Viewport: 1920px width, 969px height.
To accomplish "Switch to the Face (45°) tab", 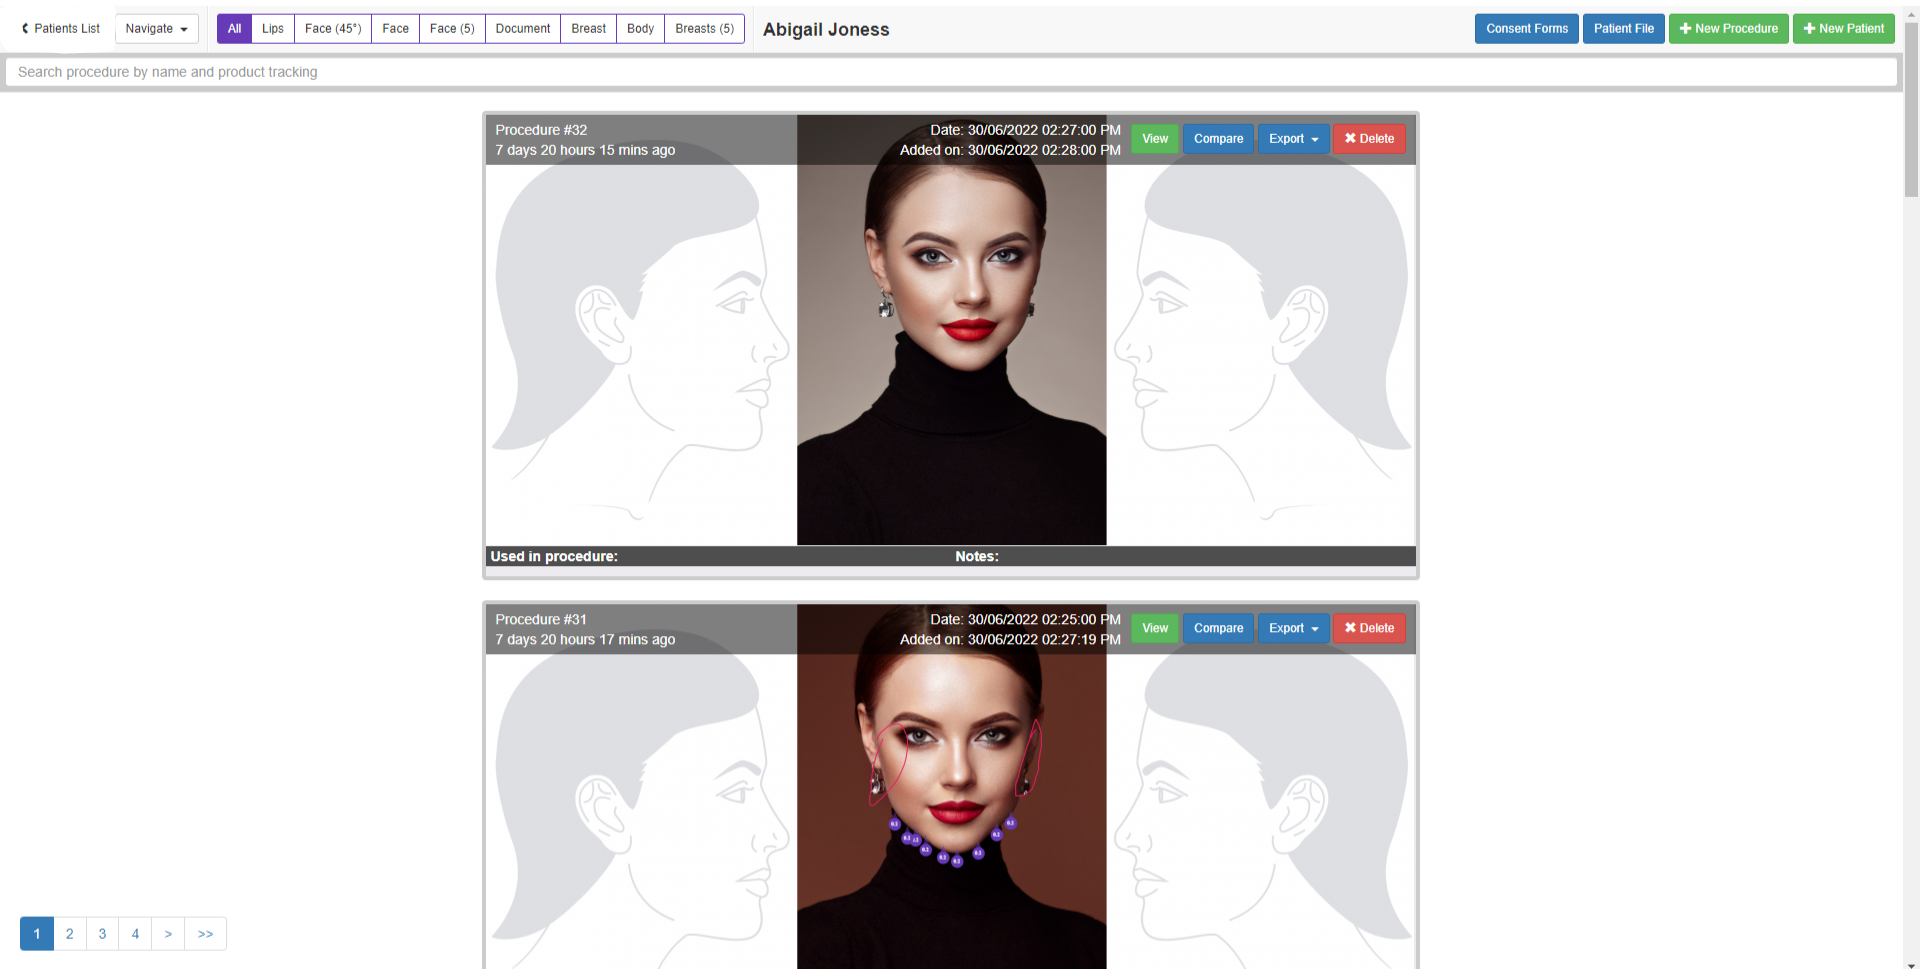I will pyautogui.click(x=332, y=29).
